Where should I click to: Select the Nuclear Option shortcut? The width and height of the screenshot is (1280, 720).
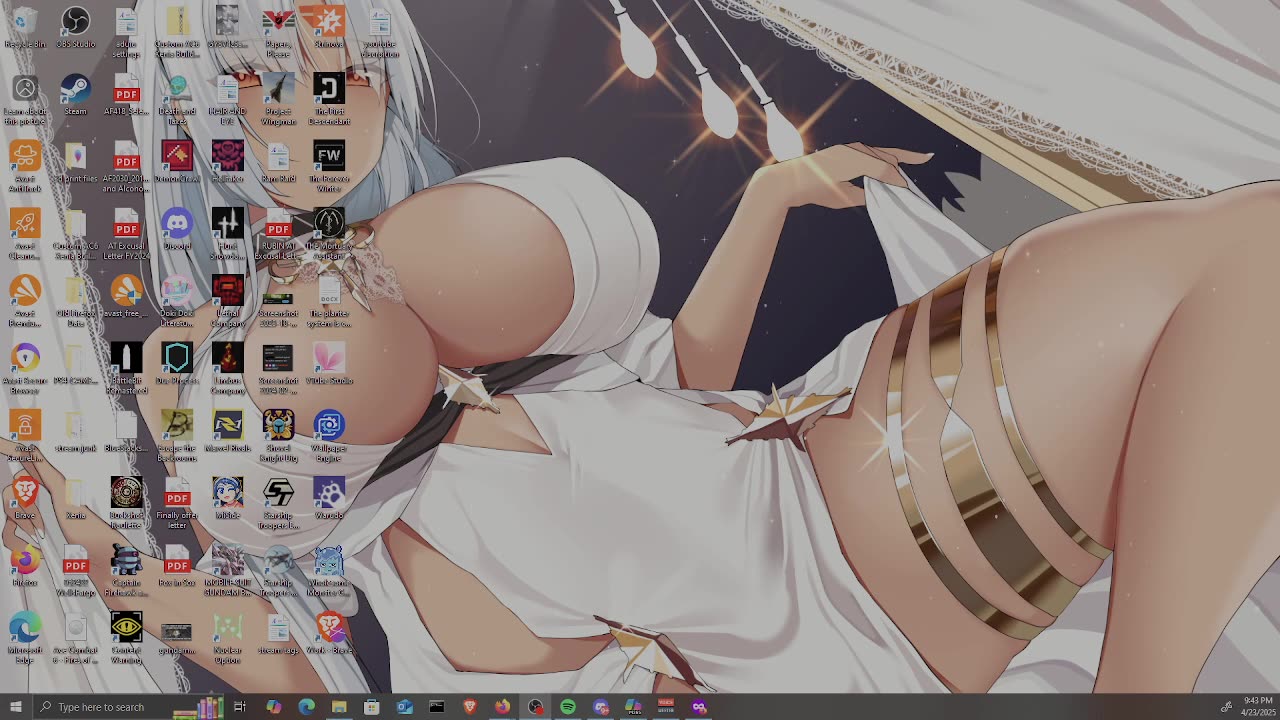tap(227, 639)
